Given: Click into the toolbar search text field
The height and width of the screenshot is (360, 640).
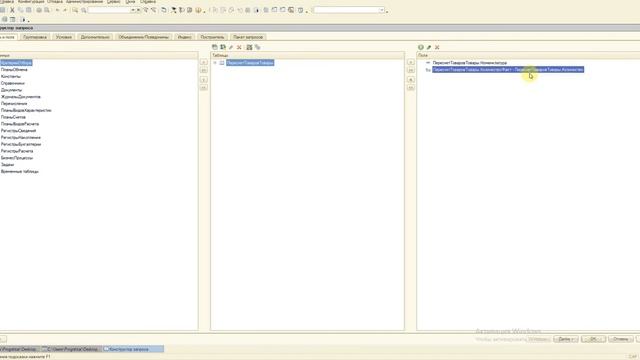Looking at the screenshot, I should (109, 10).
